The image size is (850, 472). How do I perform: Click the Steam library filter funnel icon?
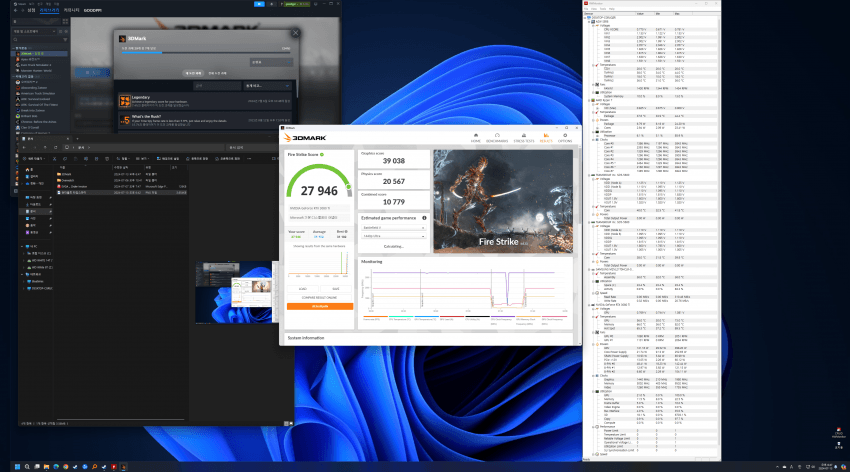65,40
